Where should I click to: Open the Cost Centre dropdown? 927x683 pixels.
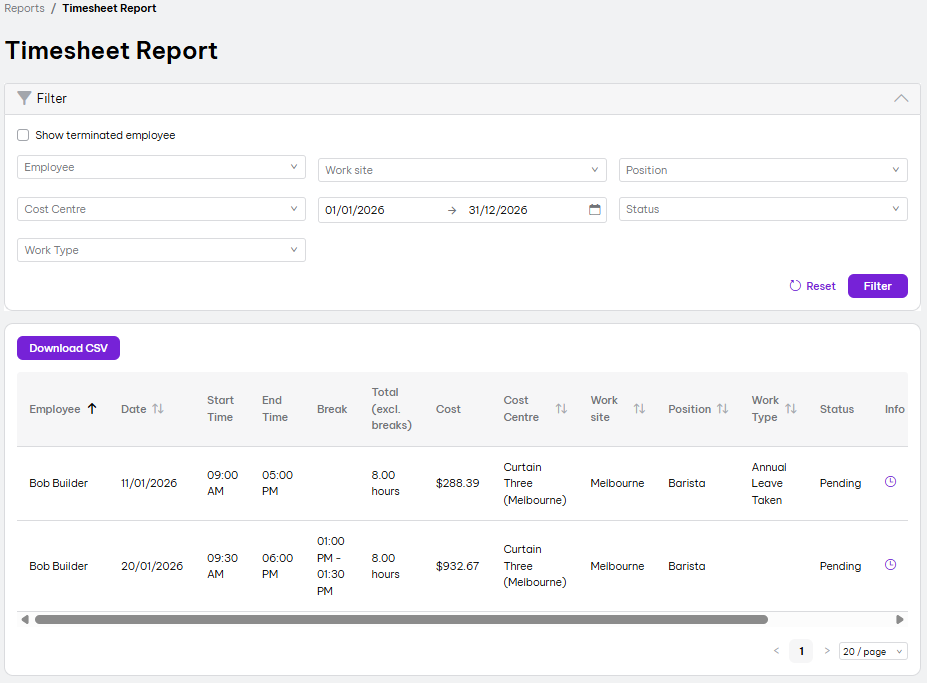click(x=161, y=209)
